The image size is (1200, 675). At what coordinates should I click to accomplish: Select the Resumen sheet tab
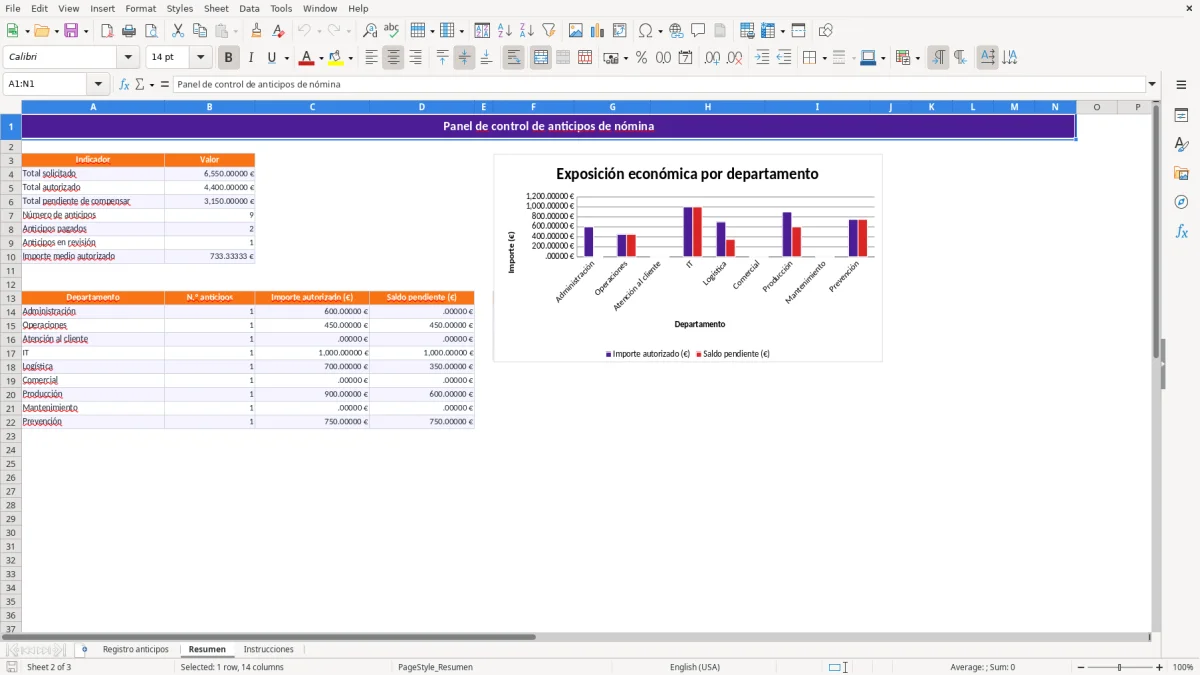(x=207, y=650)
